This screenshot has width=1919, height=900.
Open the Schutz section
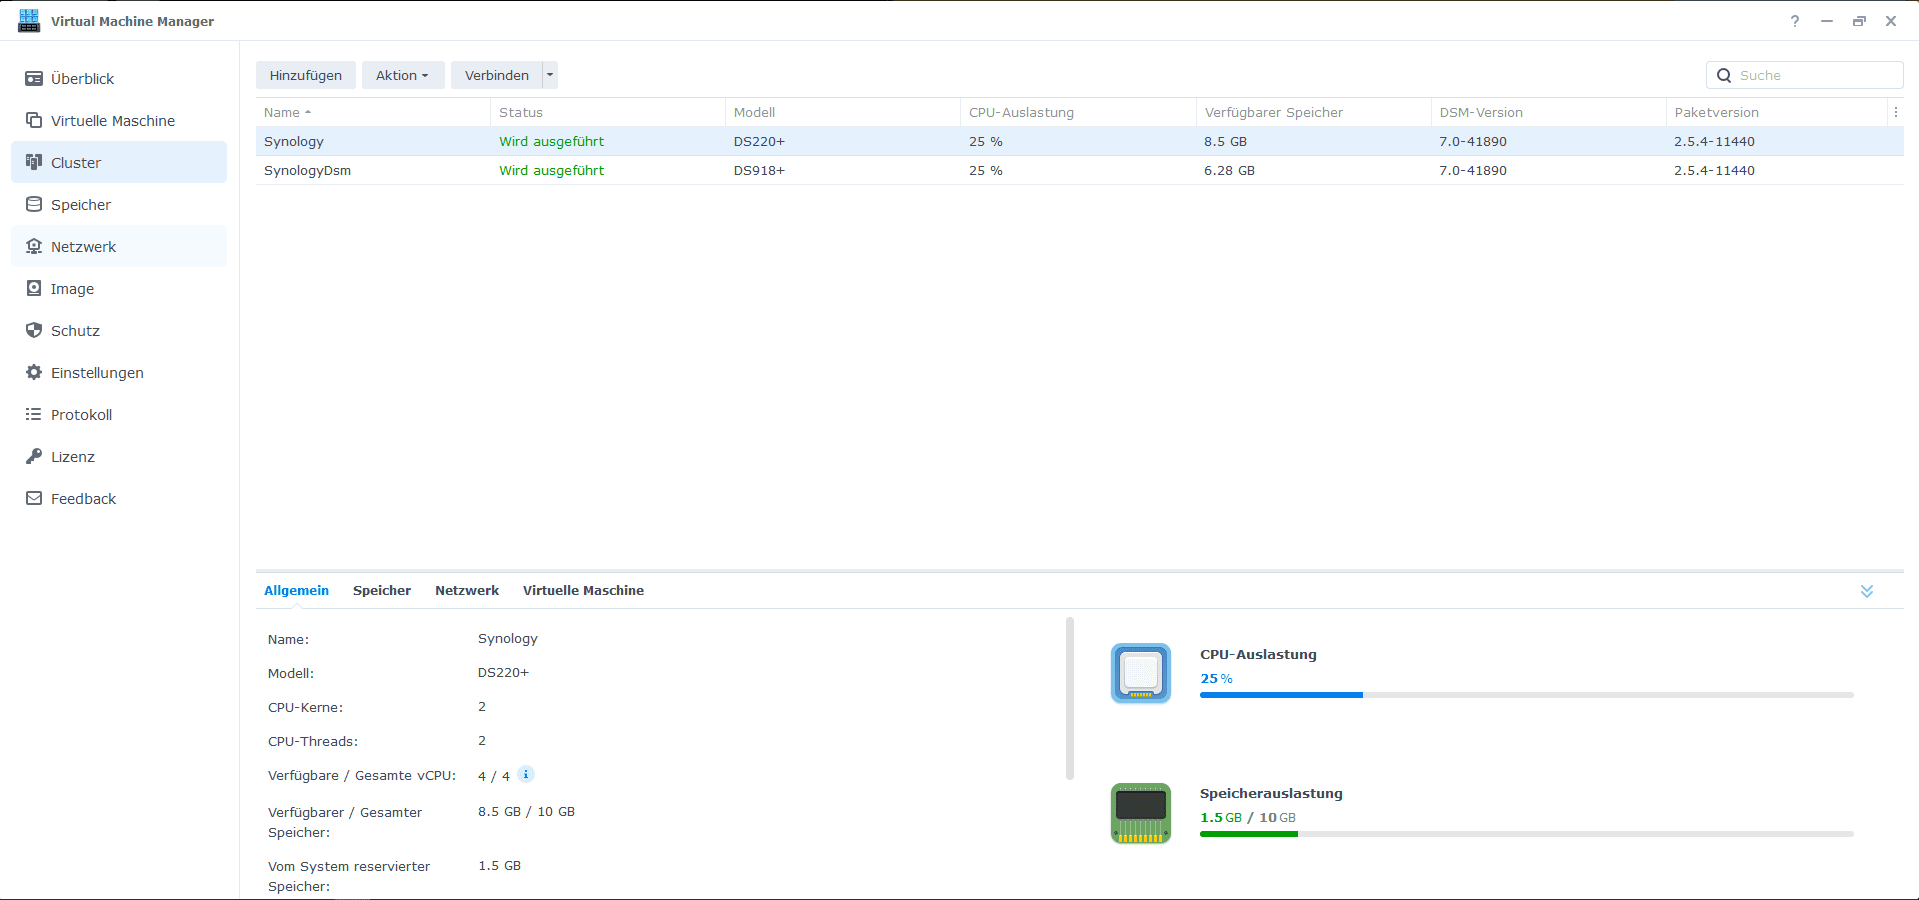pyautogui.click(x=119, y=330)
